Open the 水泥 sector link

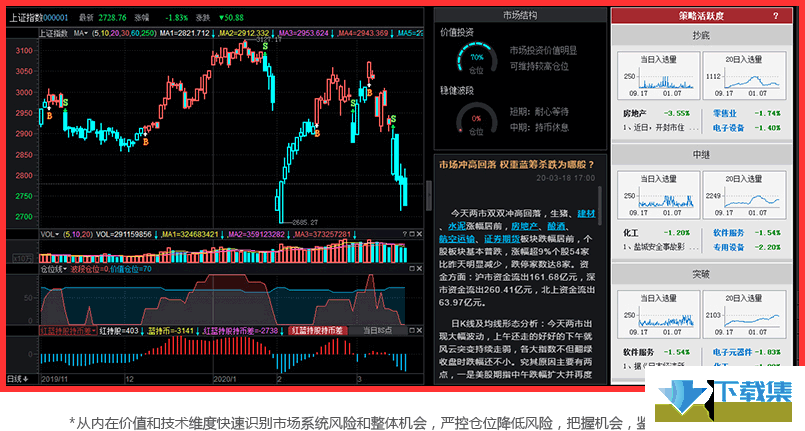point(456,226)
